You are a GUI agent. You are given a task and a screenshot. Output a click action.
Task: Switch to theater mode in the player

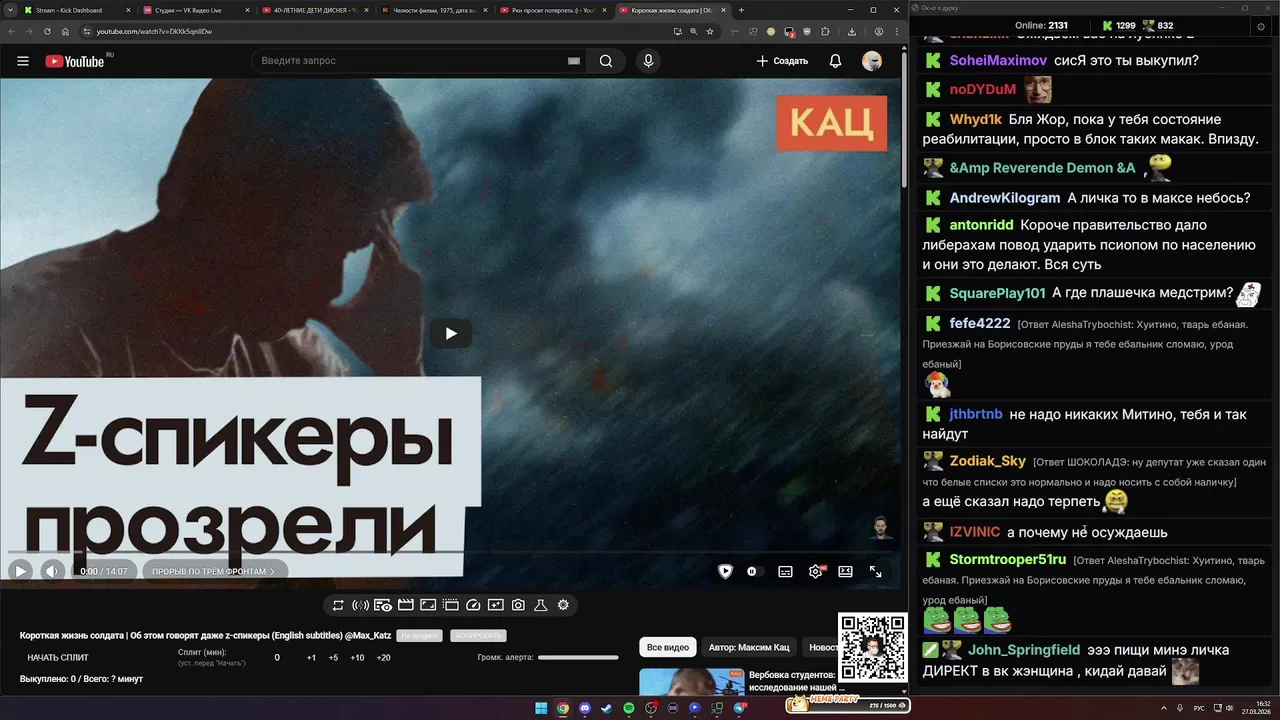coord(845,571)
